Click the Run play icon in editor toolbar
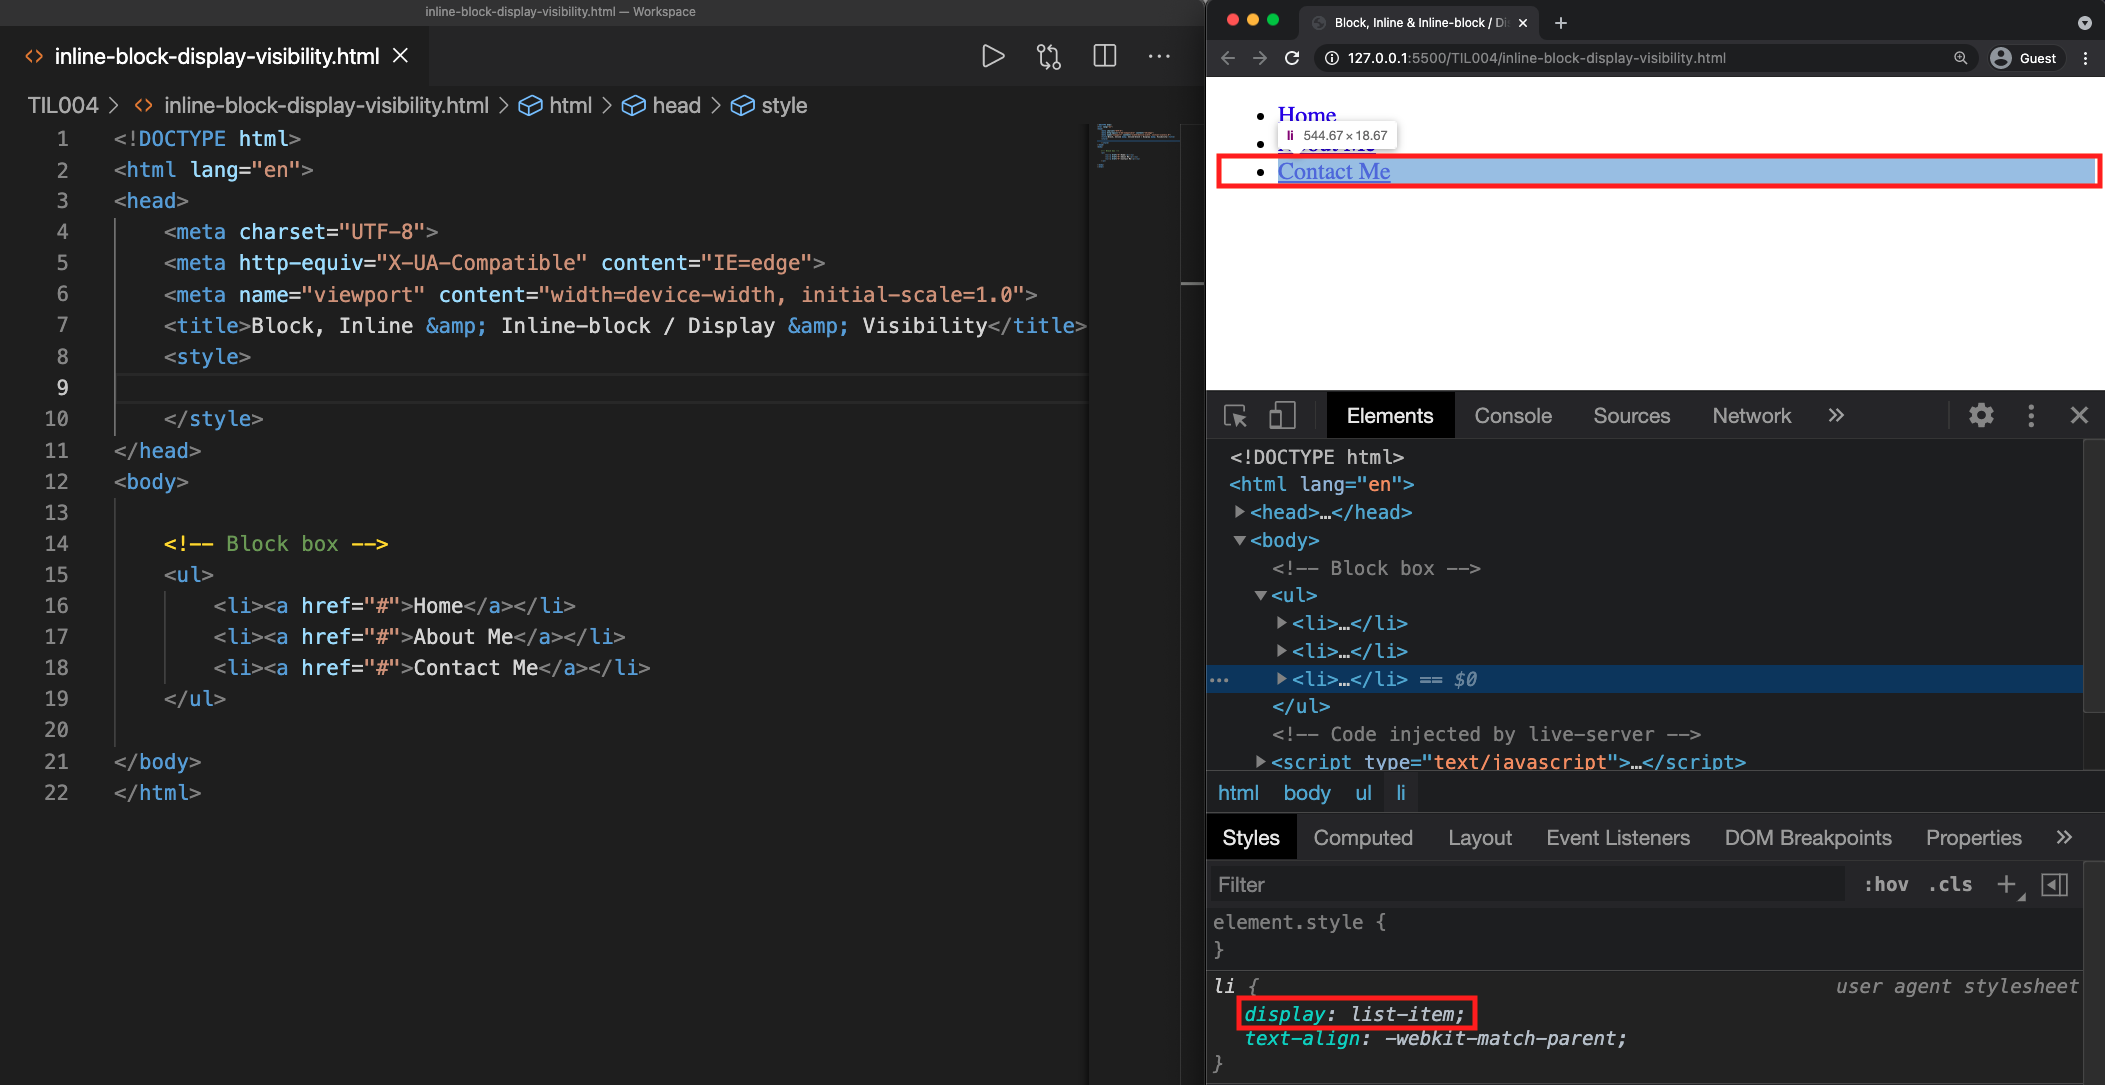The width and height of the screenshot is (2105, 1085). pos(992,56)
